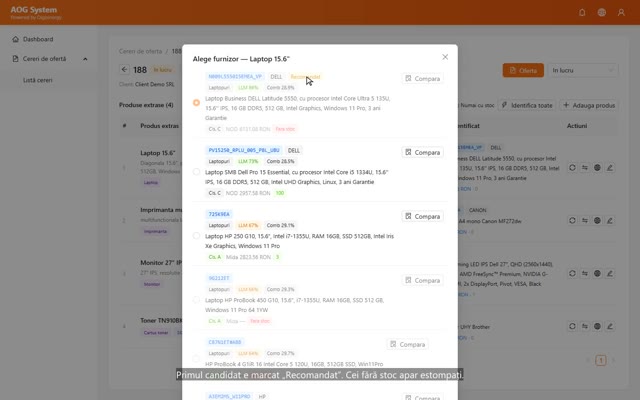
Task: Close the Alege furnizor dialog
Action: click(445, 57)
